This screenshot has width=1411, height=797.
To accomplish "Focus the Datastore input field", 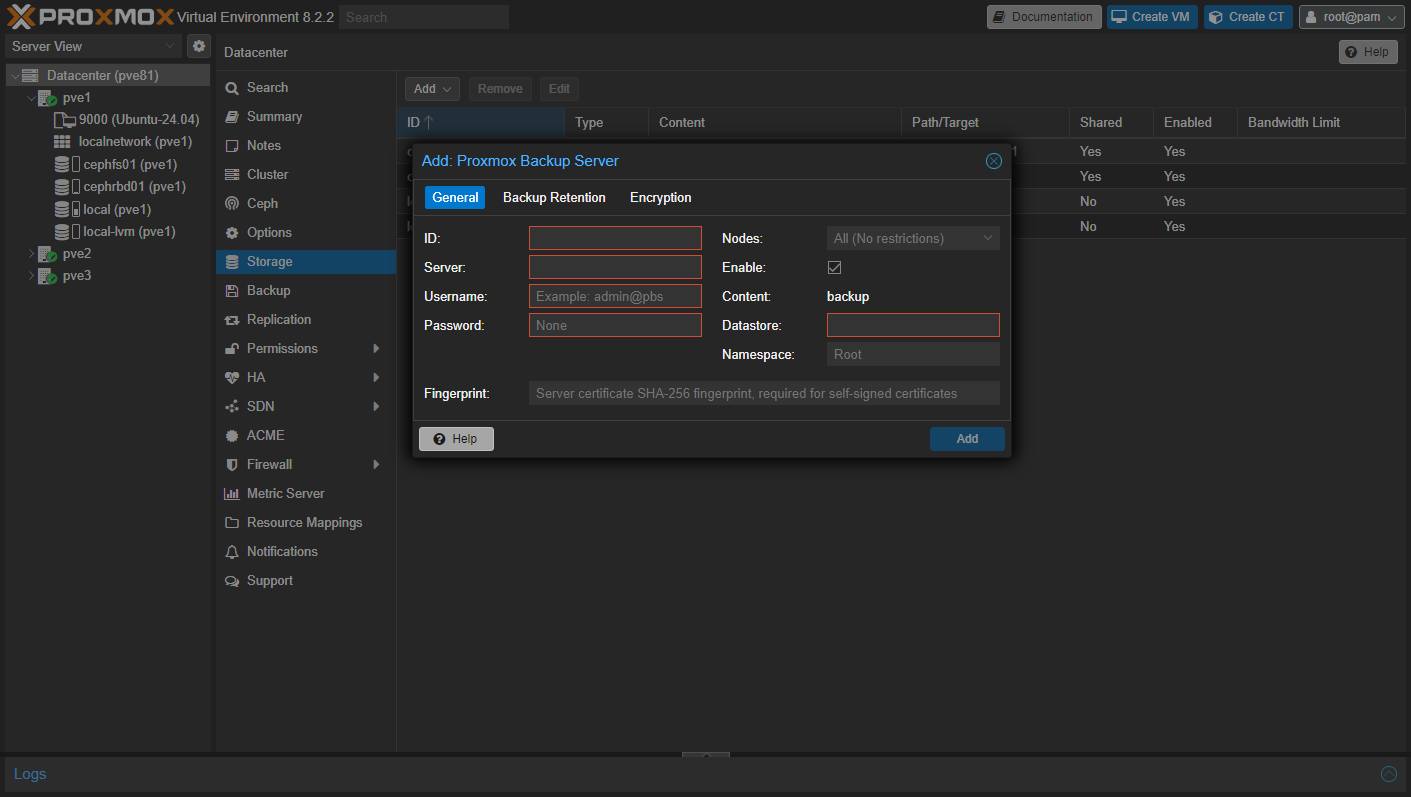I will 913,325.
